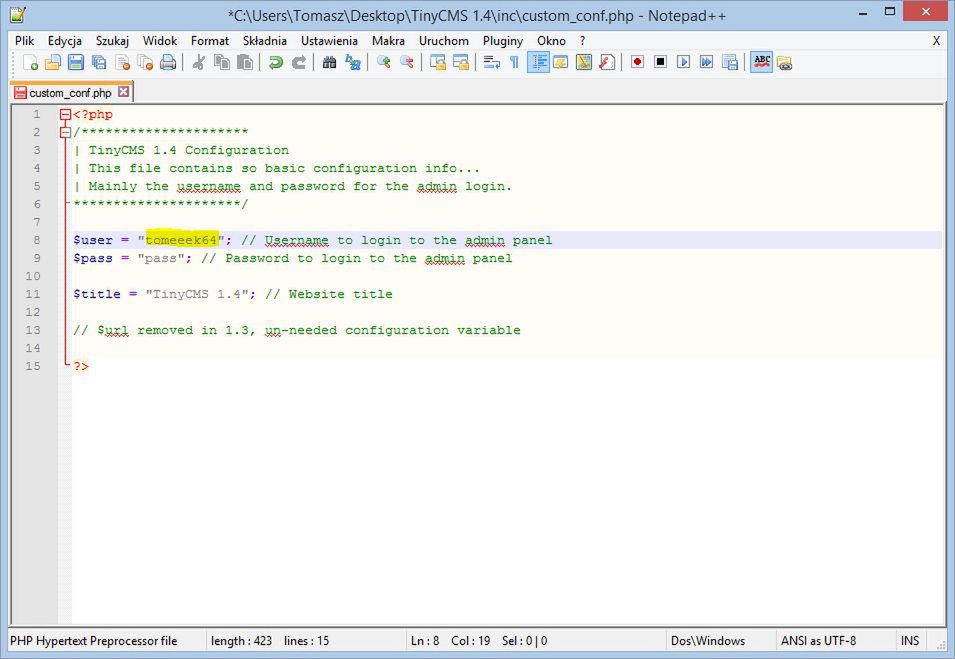This screenshot has height=659, width=955.
Task: Click the Copy toolbar icon
Action: point(222,62)
